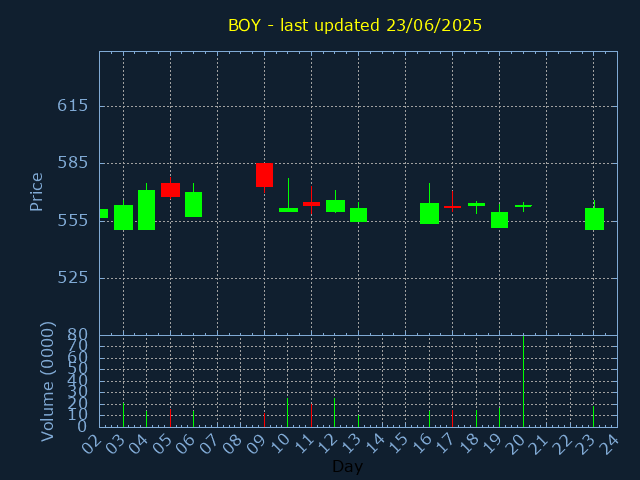Select the red candlestick on day 05

(170, 190)
